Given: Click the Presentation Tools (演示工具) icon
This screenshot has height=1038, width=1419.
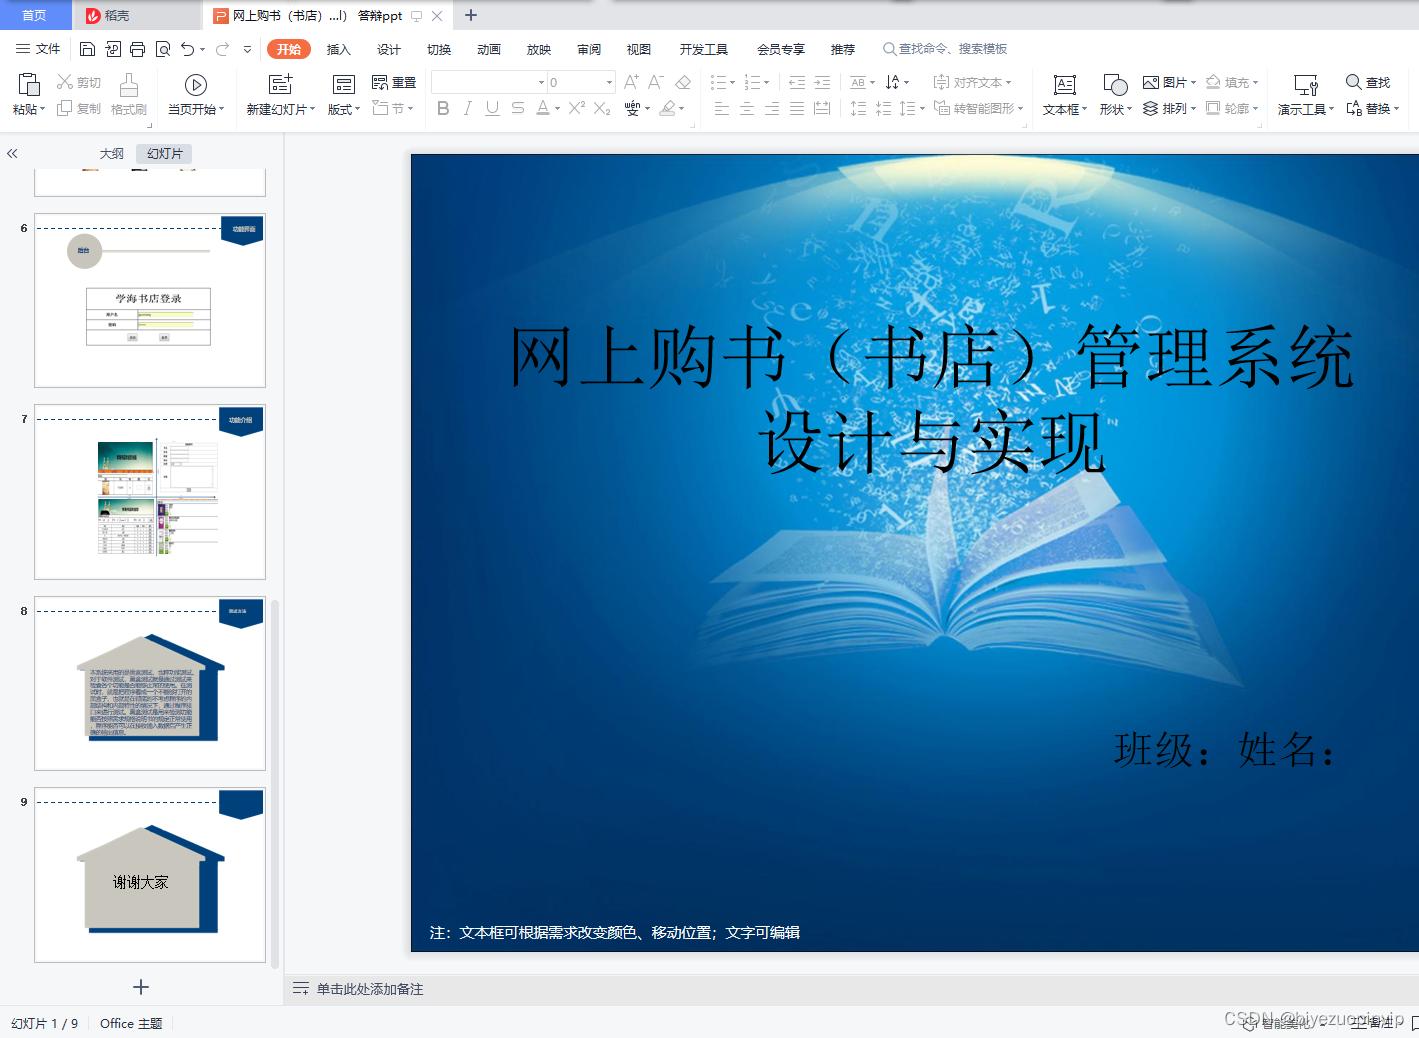Looking at the screenshot, I should coord(1306,85).
